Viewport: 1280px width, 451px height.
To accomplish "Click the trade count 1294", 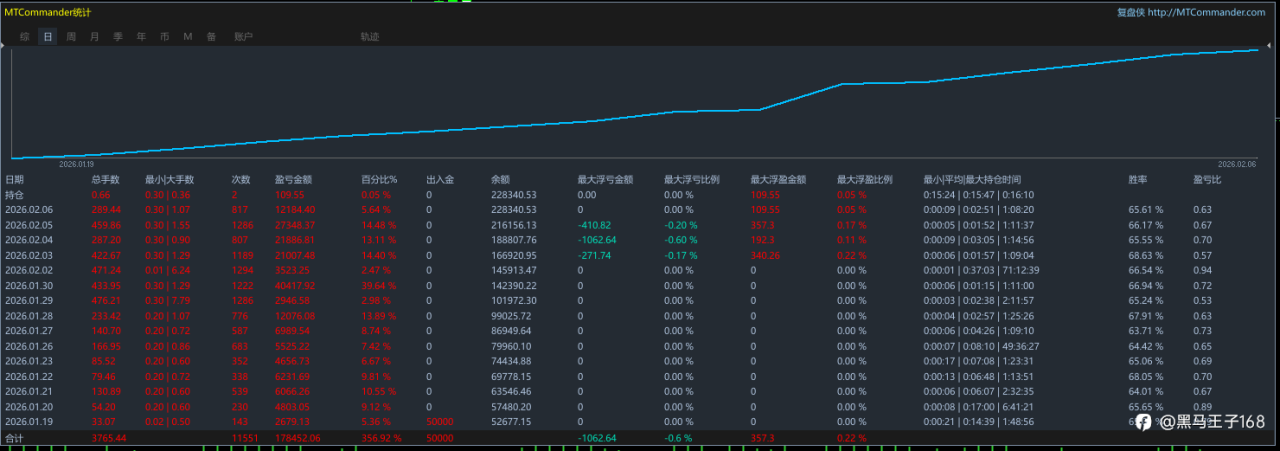I will [243, 270].
